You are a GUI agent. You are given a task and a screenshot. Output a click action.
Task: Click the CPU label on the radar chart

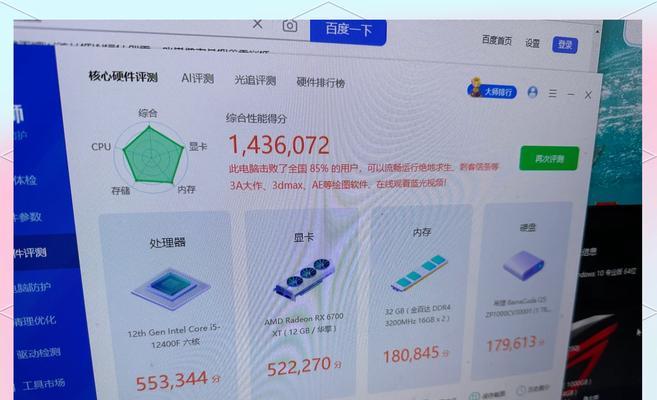tap(101, 147)
